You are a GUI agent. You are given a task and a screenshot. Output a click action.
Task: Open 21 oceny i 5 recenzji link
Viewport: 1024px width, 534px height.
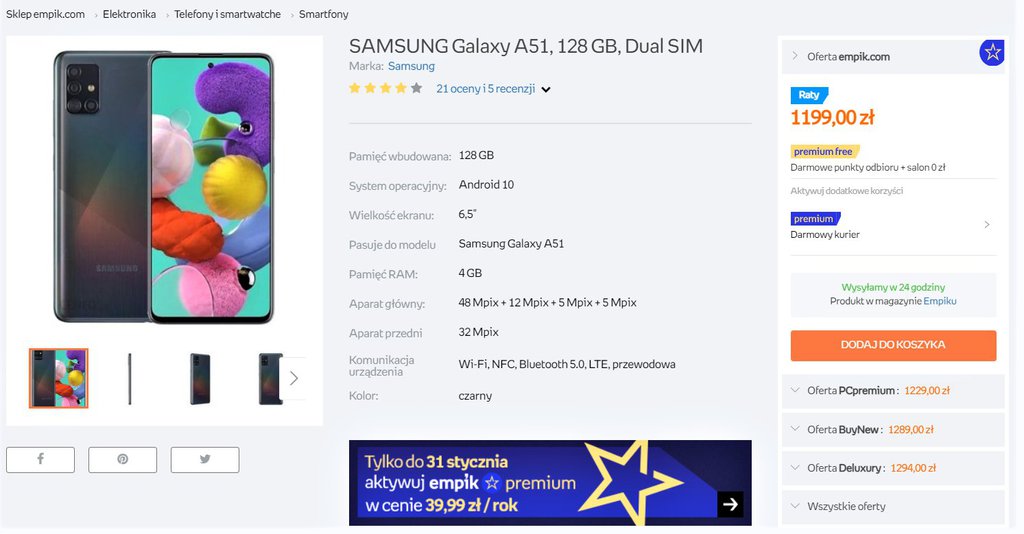pos(485,89)
